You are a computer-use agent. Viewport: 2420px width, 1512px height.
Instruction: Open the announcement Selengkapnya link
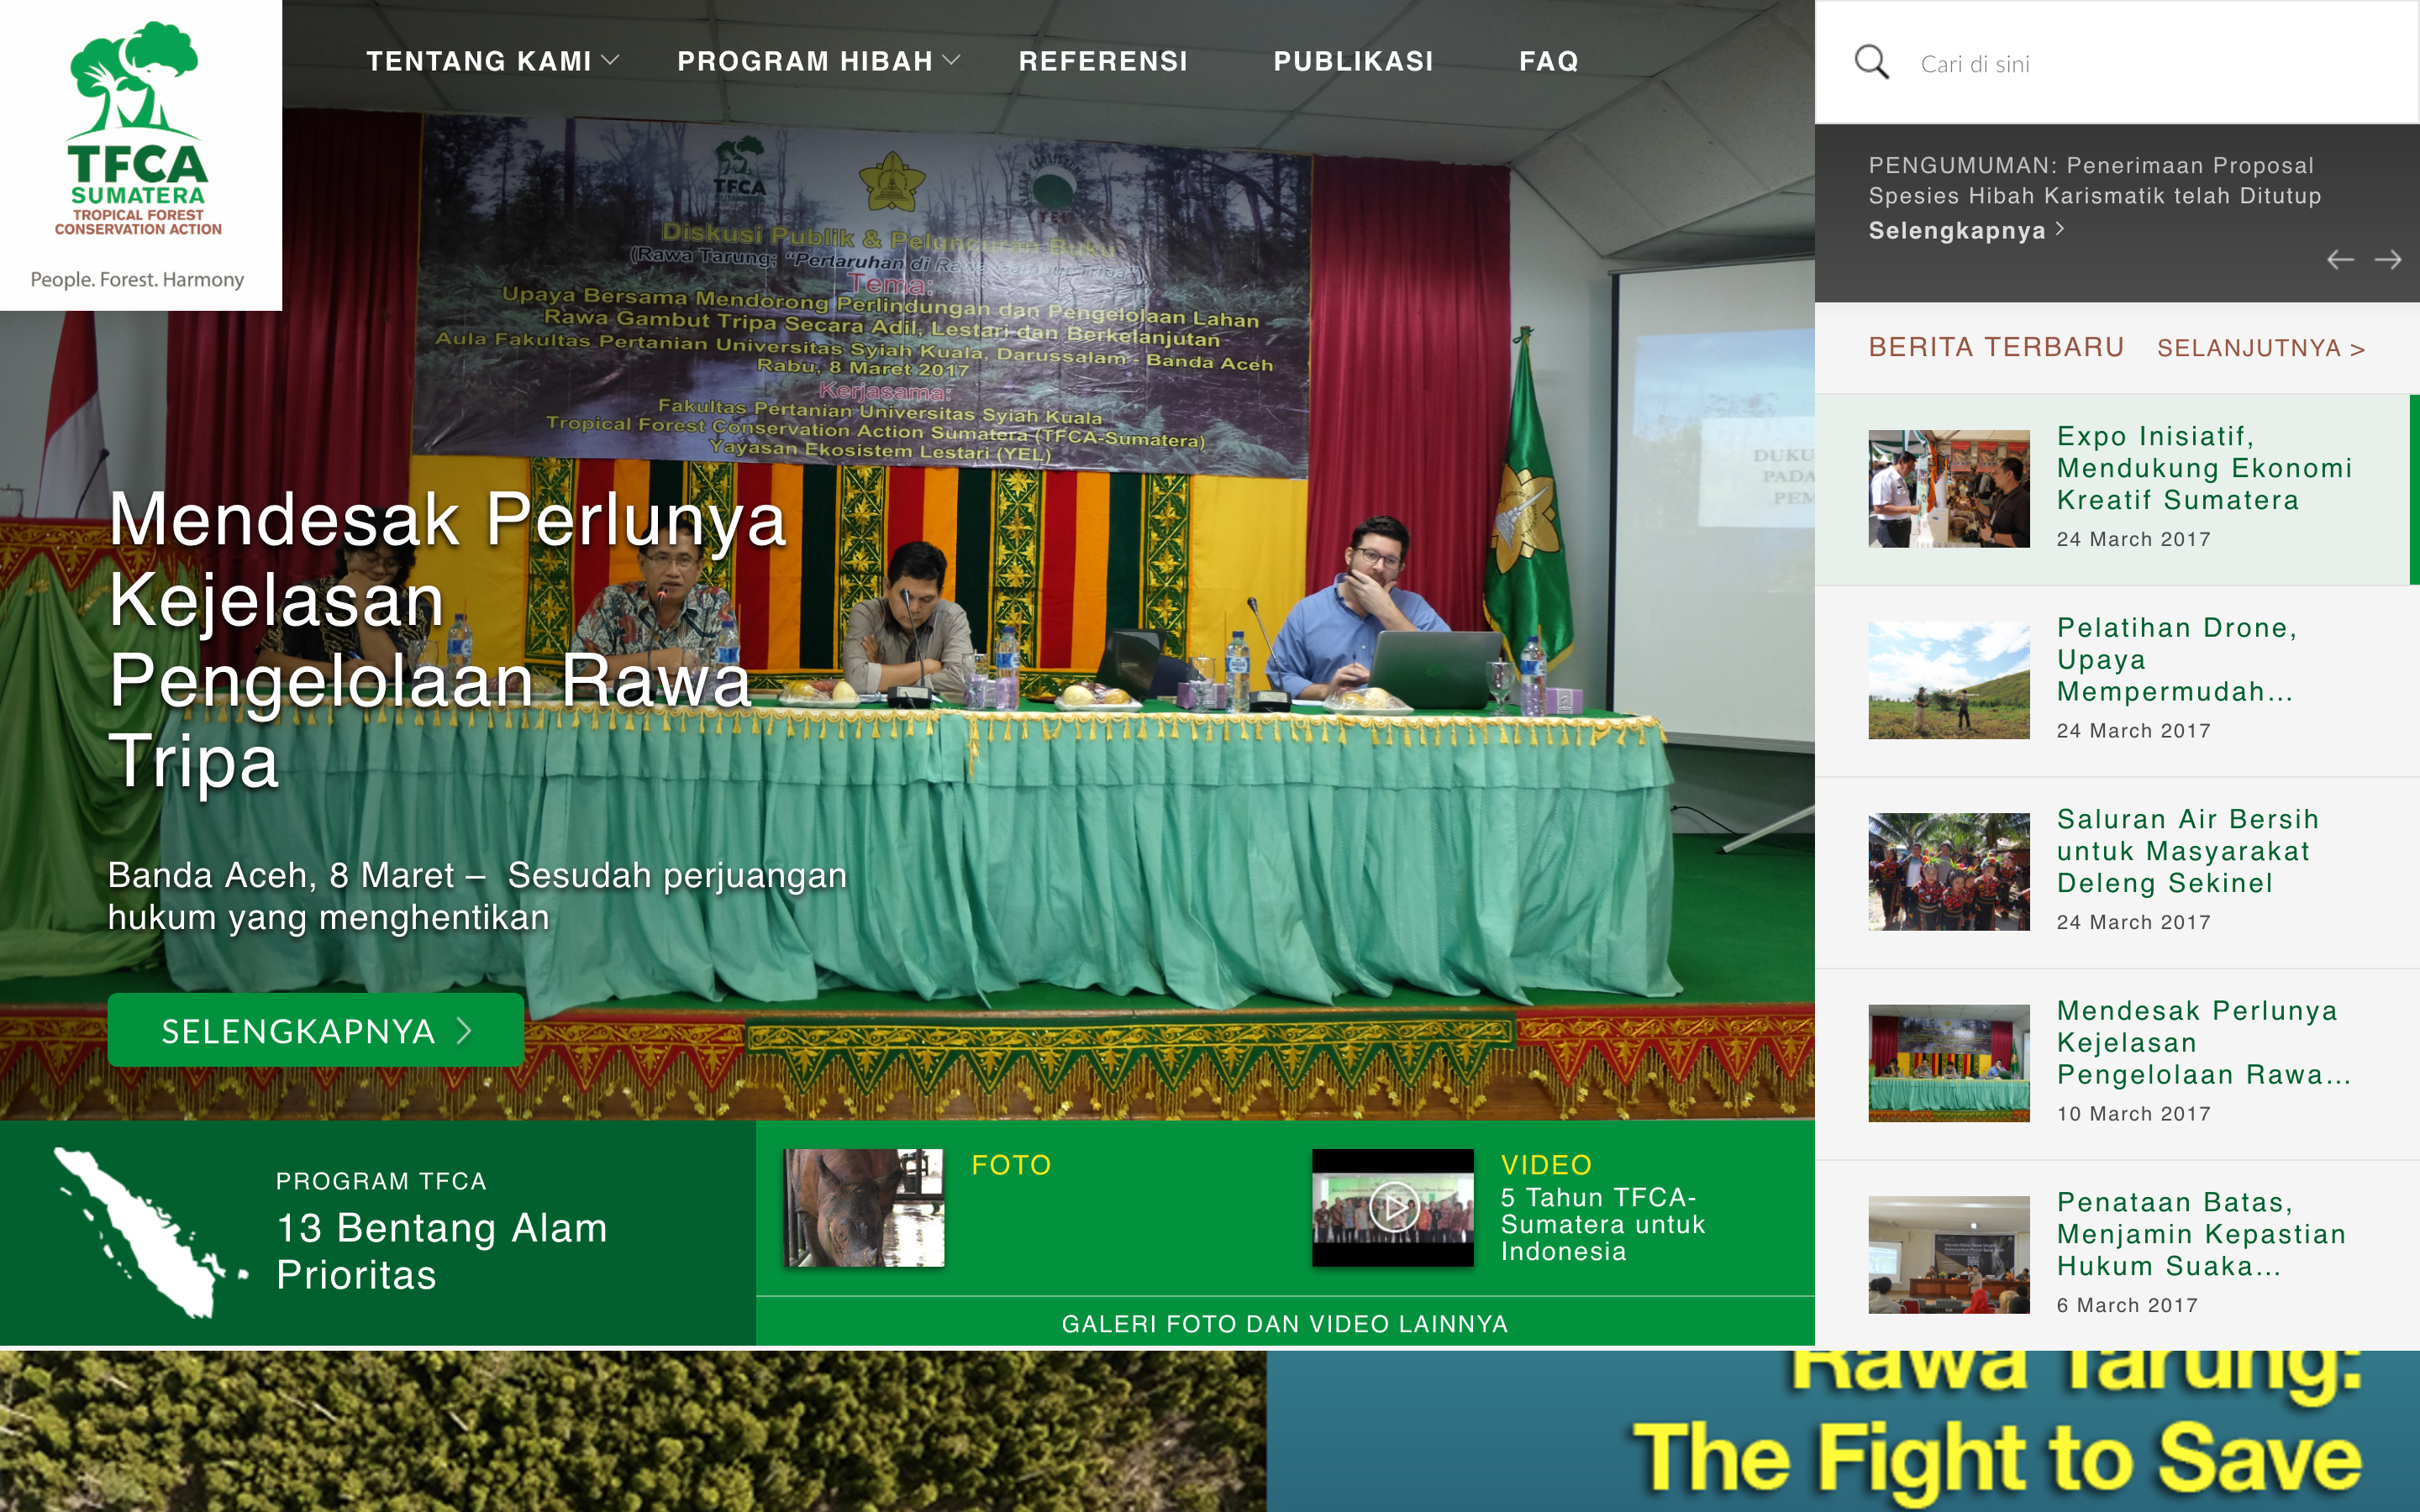1966,230
